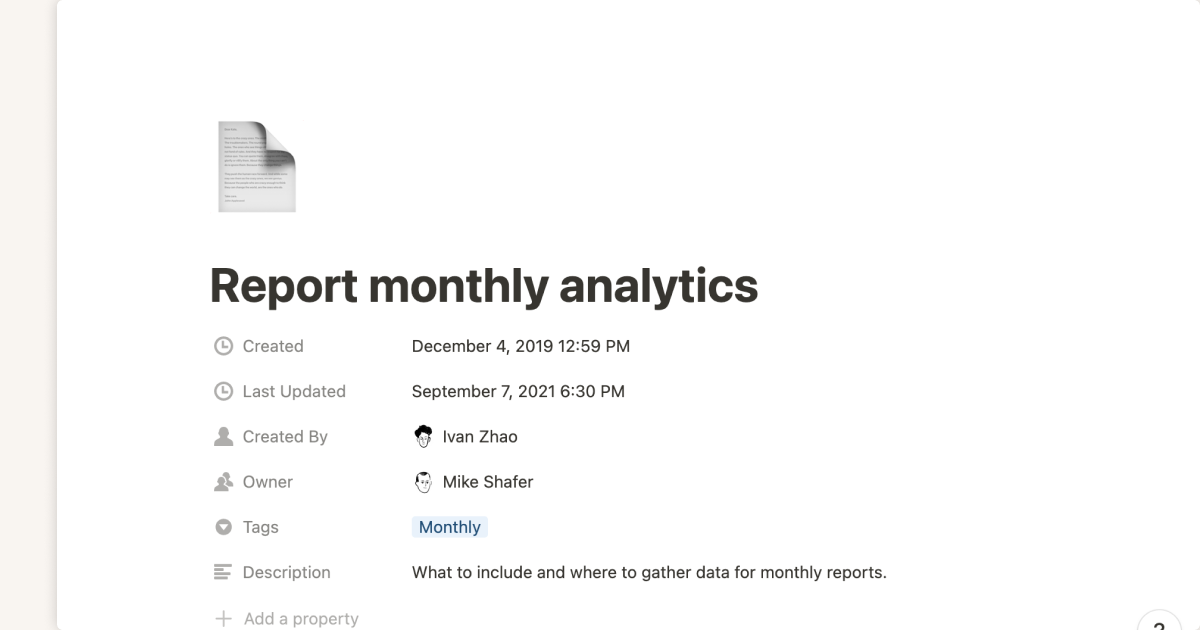Click the page's document emoji icon
Image resolution: width=1200 pixels, height=630 pixels.
(257, 167)
